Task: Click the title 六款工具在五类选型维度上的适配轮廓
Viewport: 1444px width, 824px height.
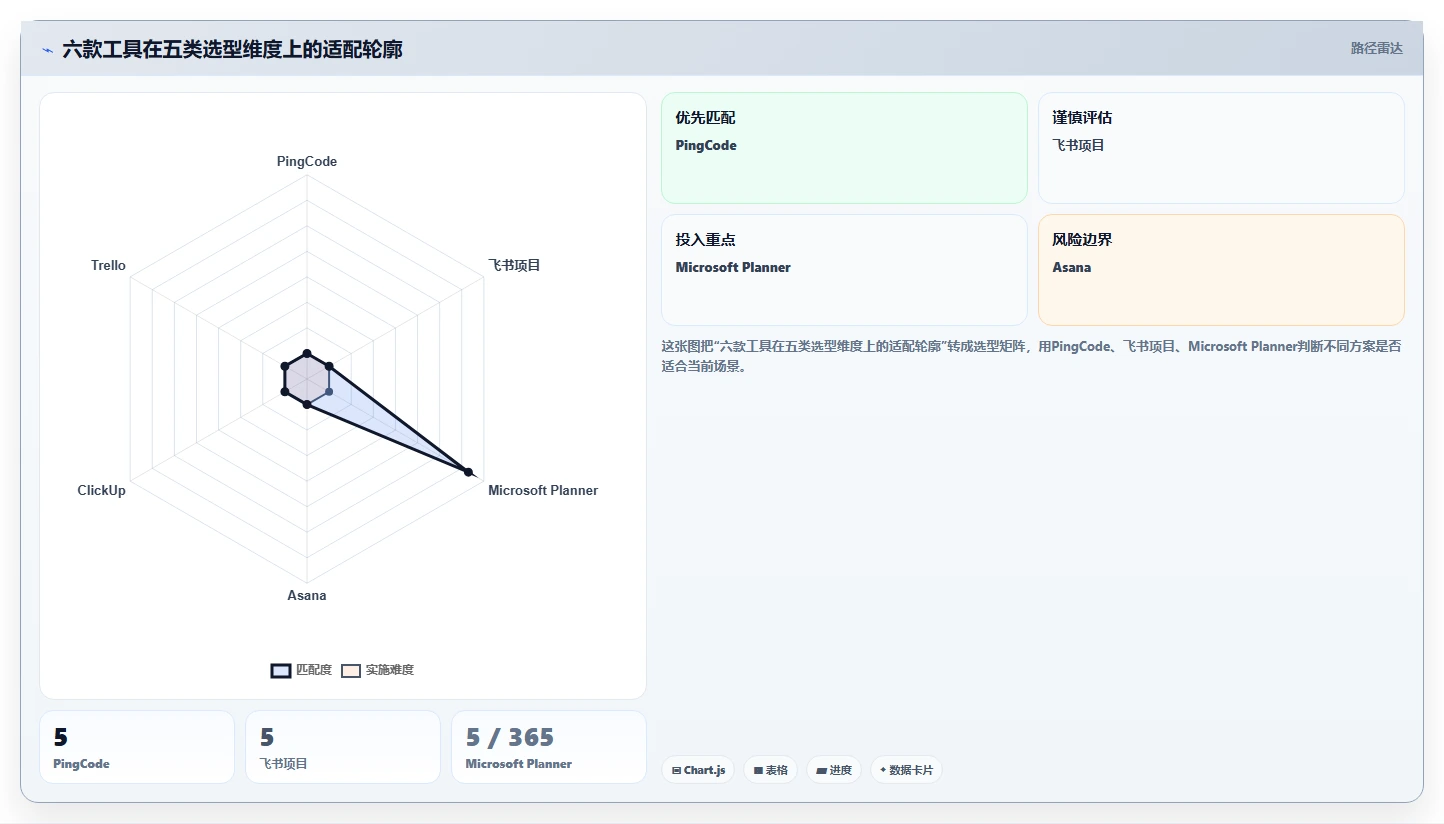Action: pyautogui.click(x=232, y=49)
